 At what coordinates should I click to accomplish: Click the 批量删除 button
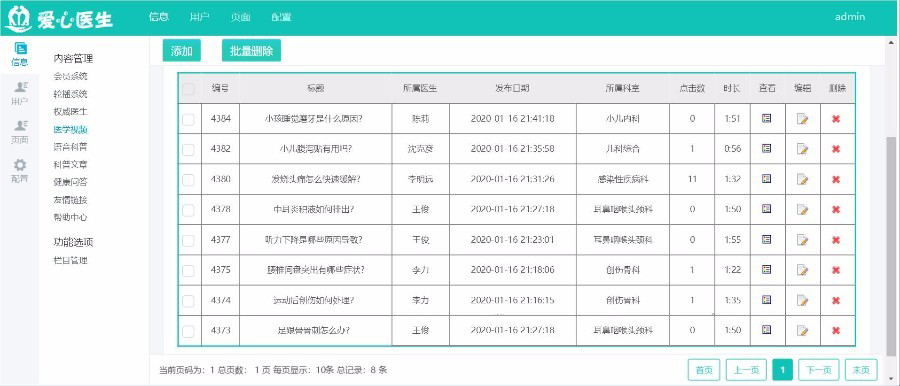[251, 51]
